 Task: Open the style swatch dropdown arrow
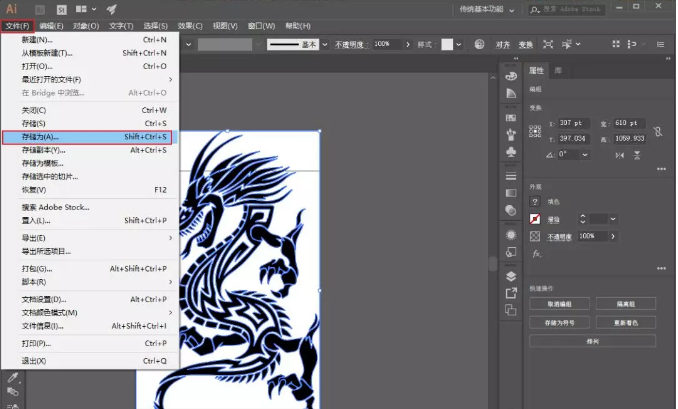coord(458,44)
